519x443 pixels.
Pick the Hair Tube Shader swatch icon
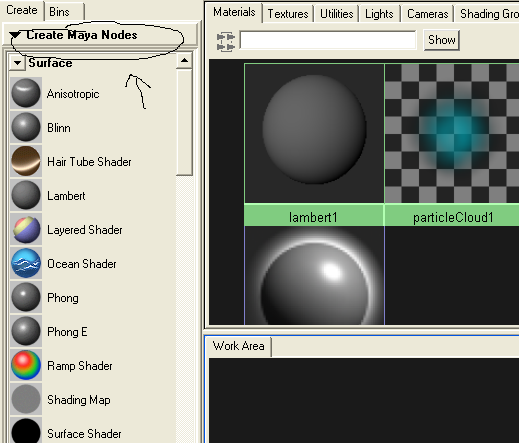26,161
